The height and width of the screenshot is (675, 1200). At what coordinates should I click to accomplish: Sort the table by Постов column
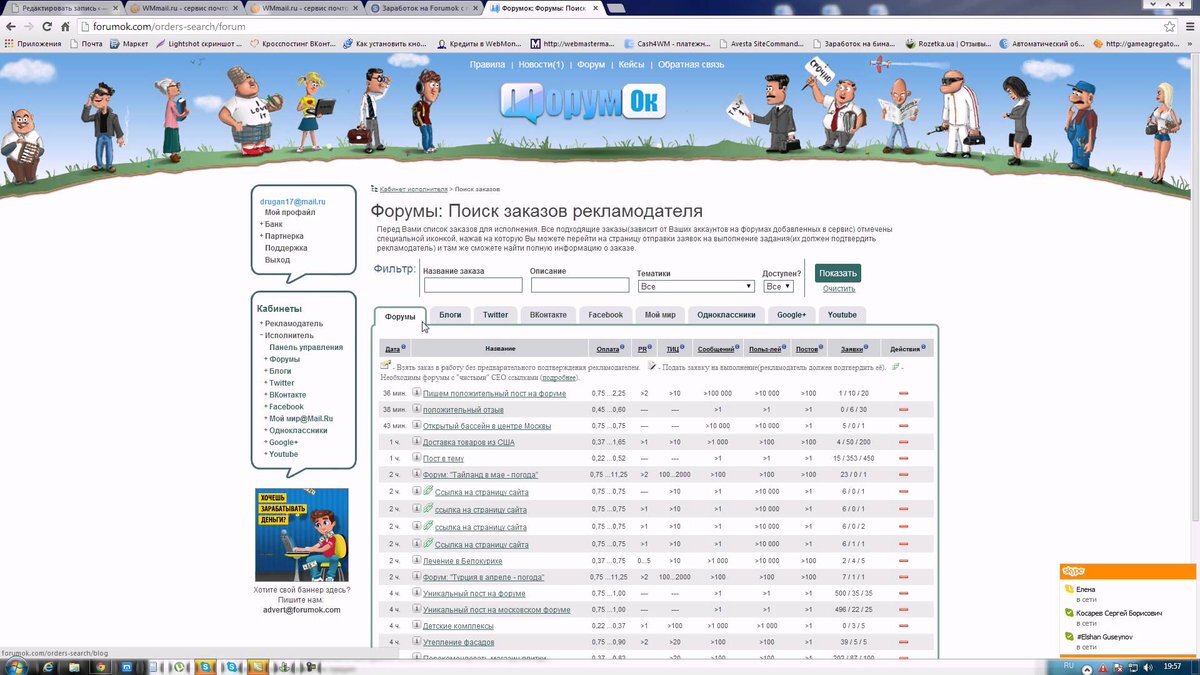coord(807,349)
